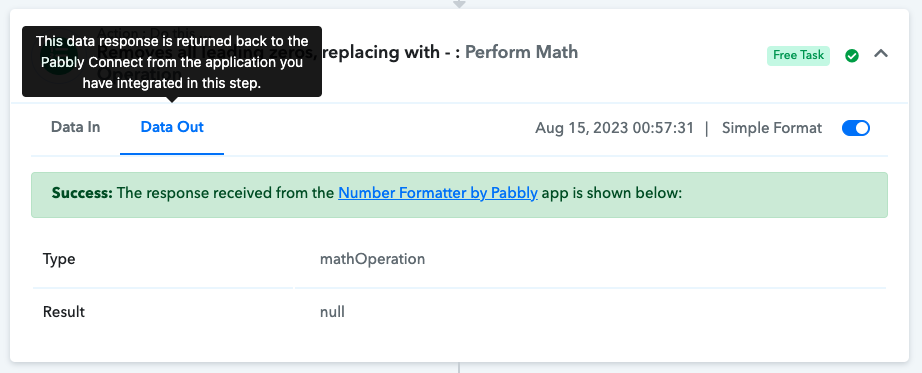Collapse the step using the up chevron

tap(880, 54)
